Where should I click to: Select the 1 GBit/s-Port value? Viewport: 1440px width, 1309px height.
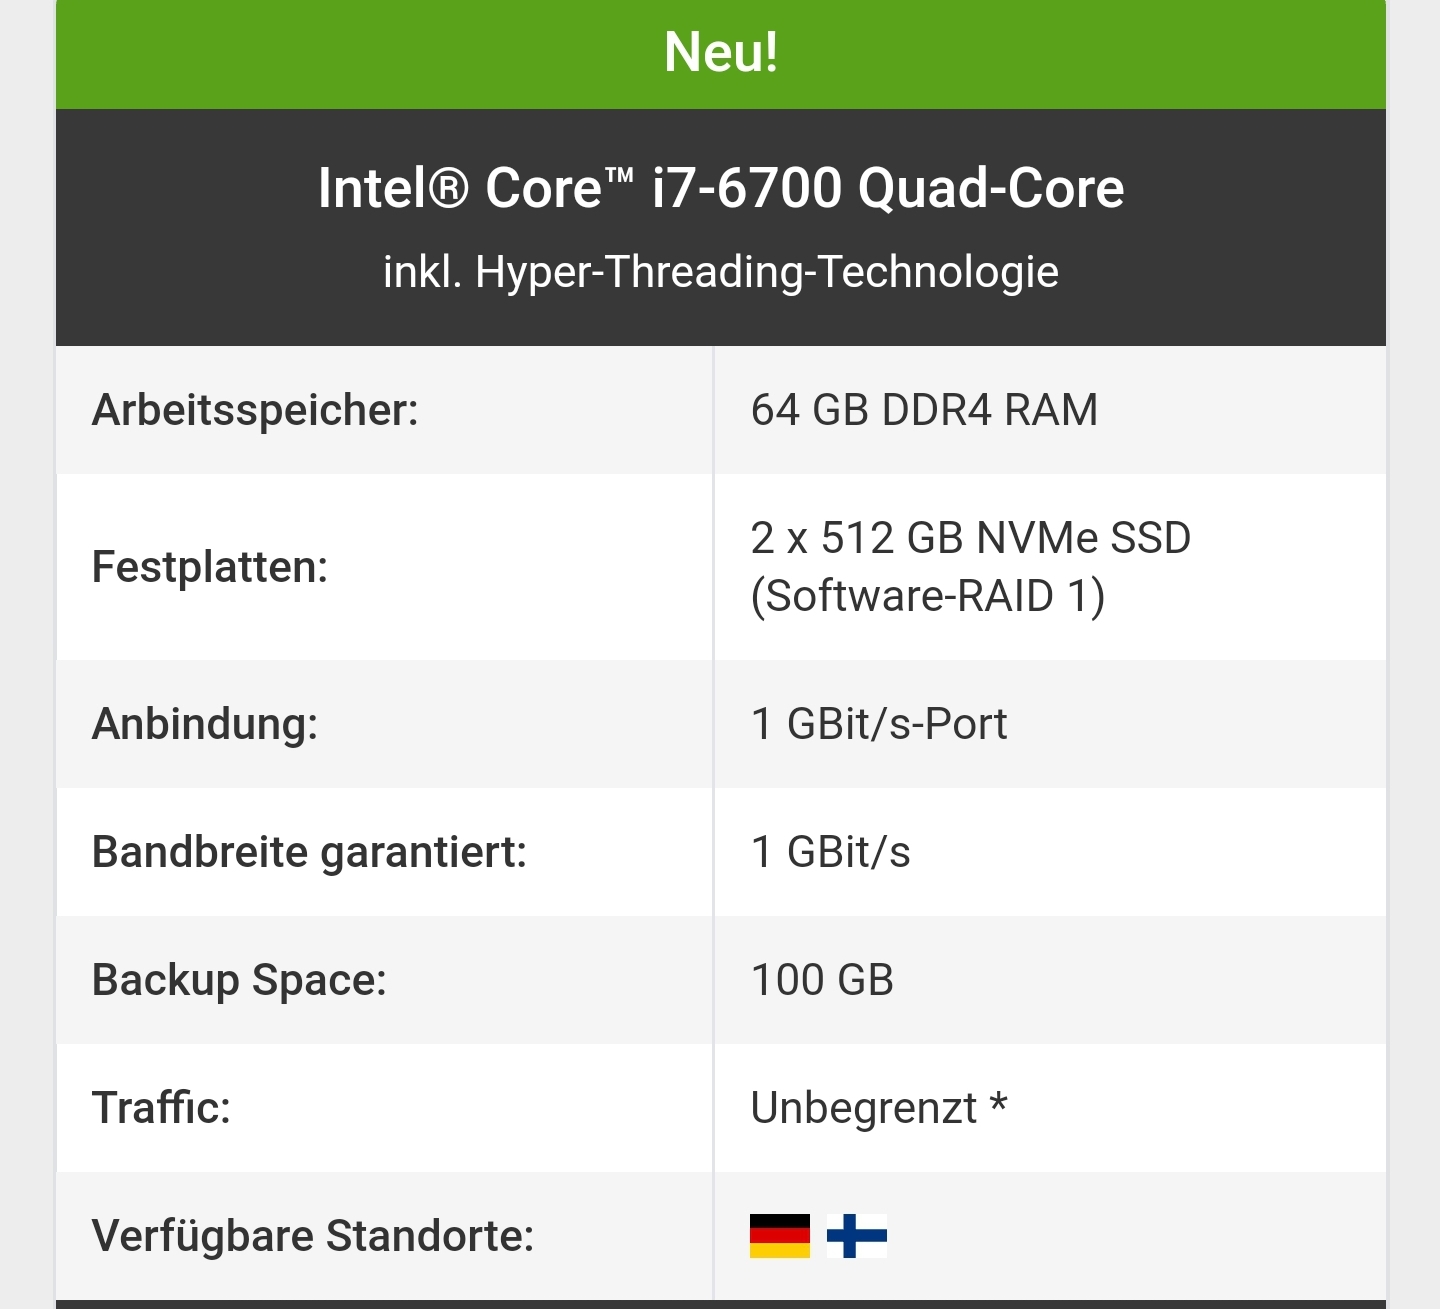tap(879, 724)
